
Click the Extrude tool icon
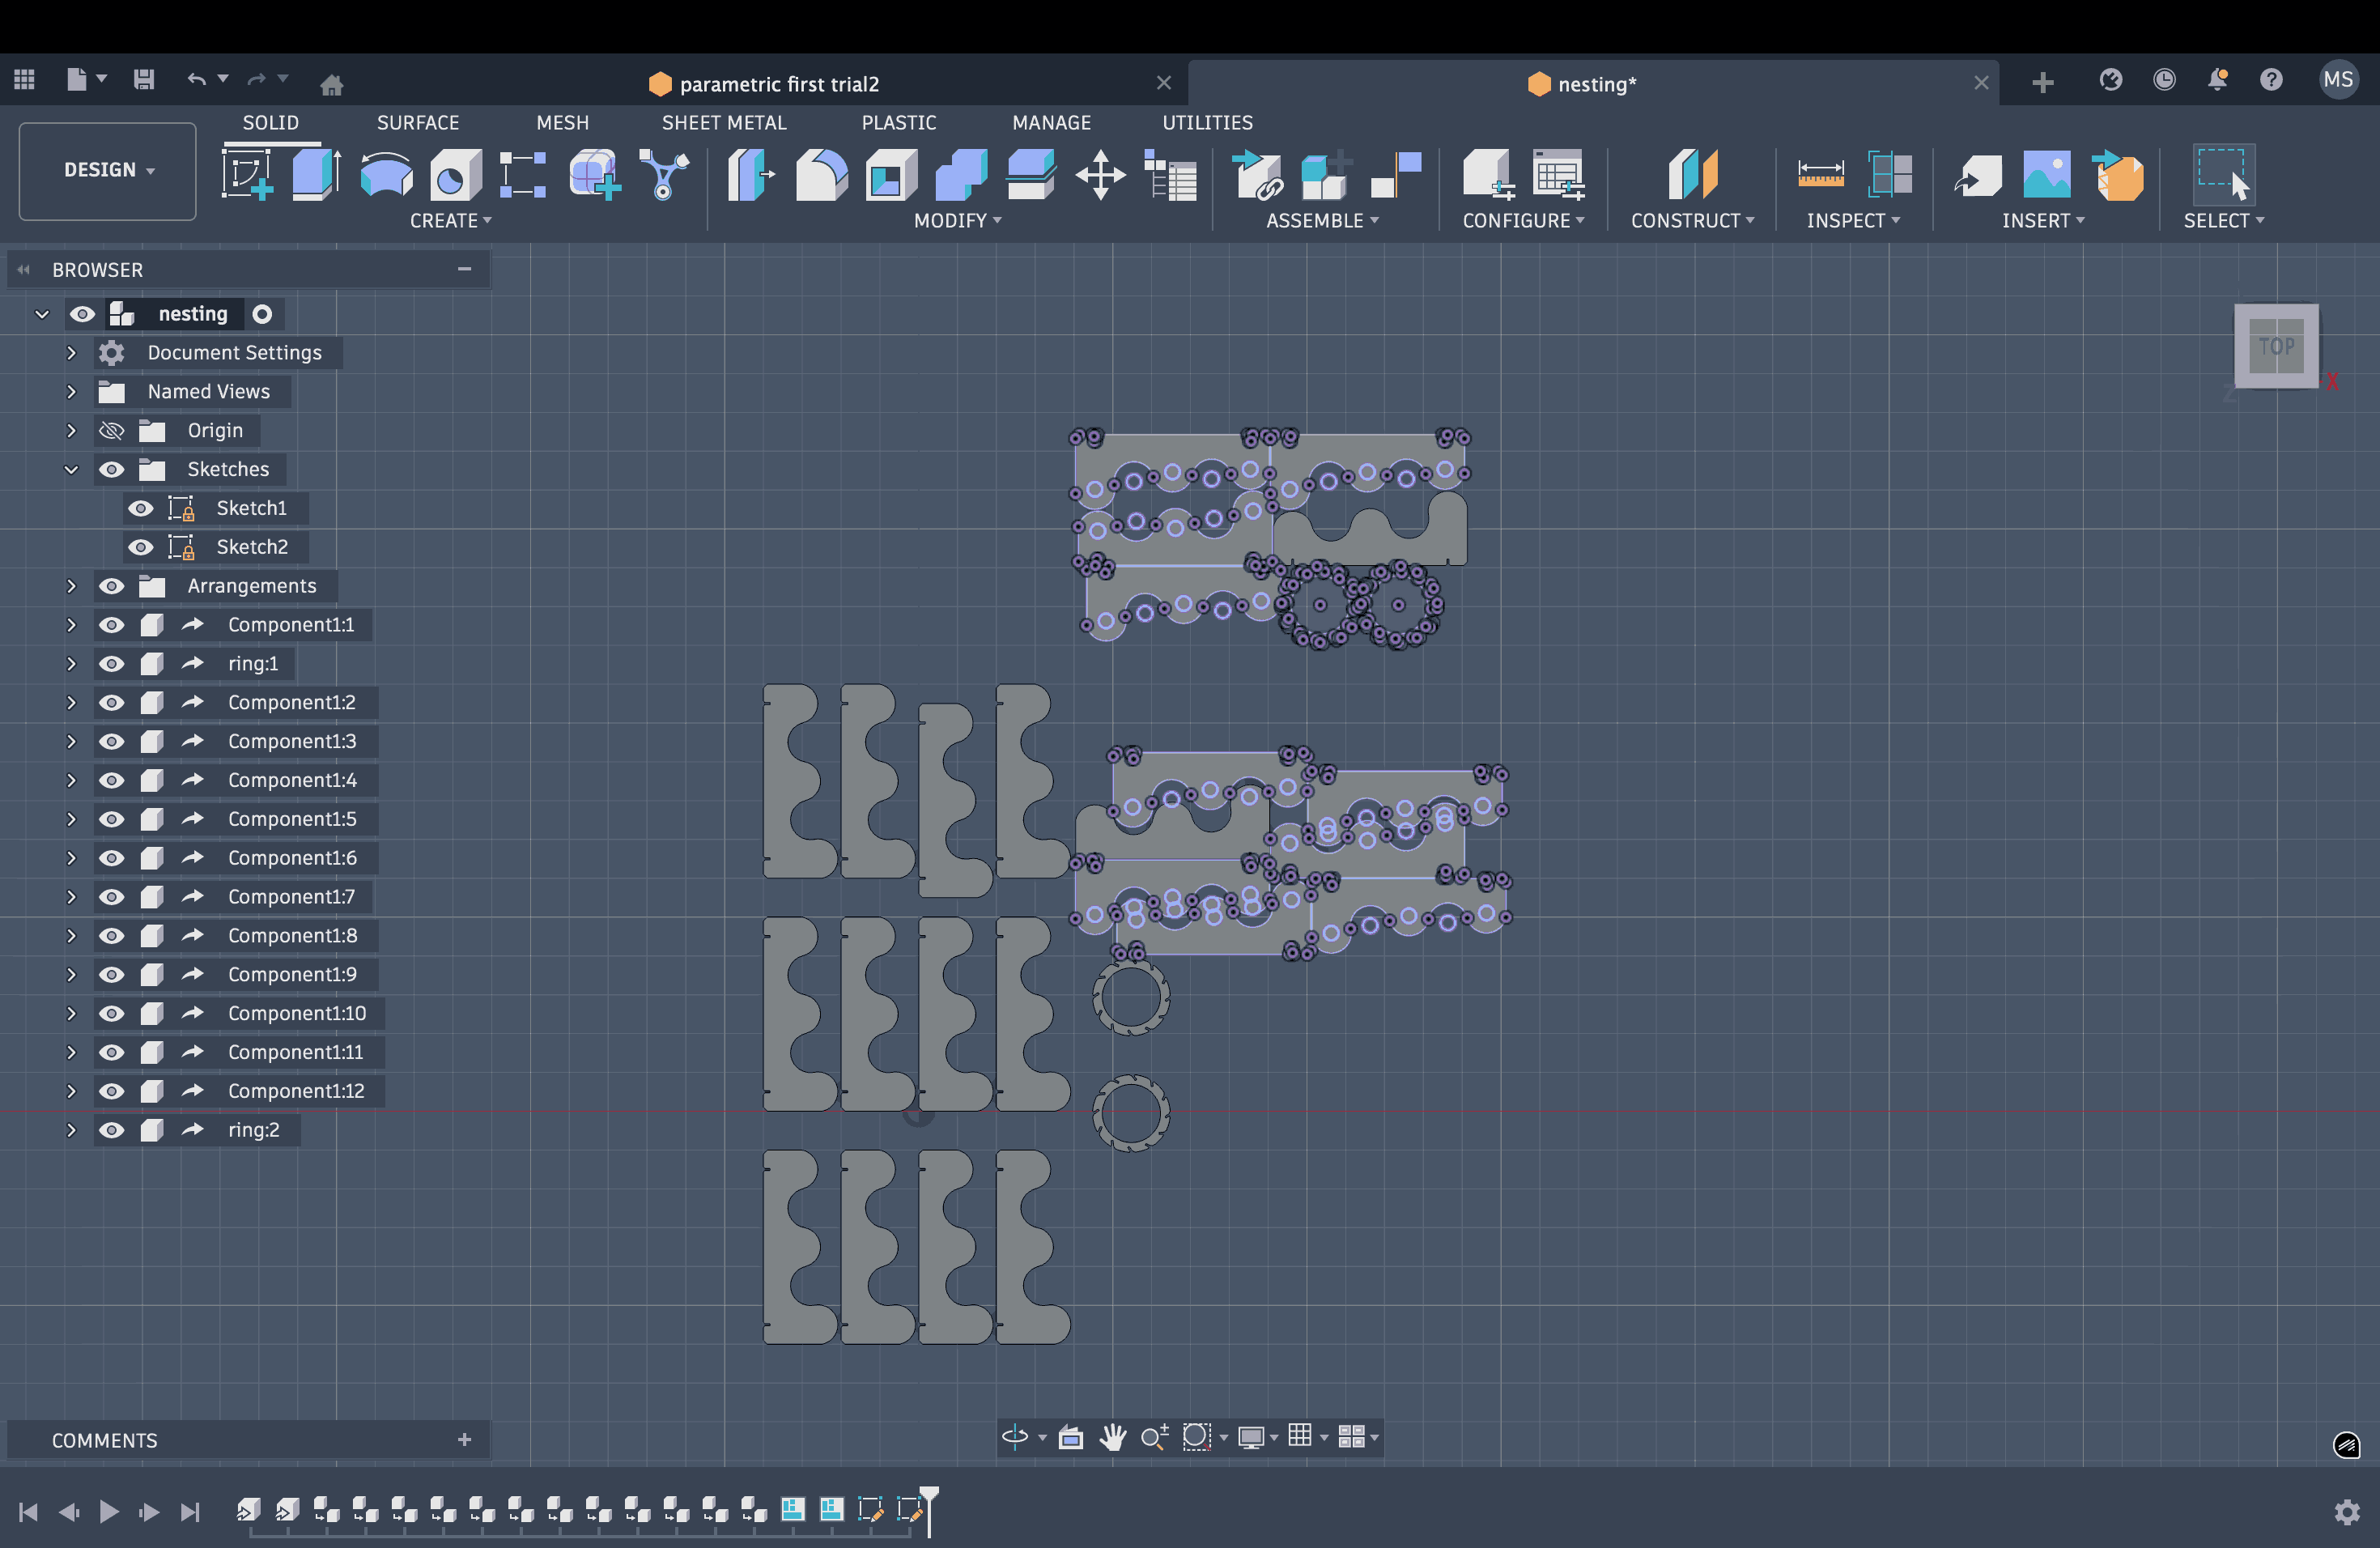pyautogui.click(x=316, y=175)
